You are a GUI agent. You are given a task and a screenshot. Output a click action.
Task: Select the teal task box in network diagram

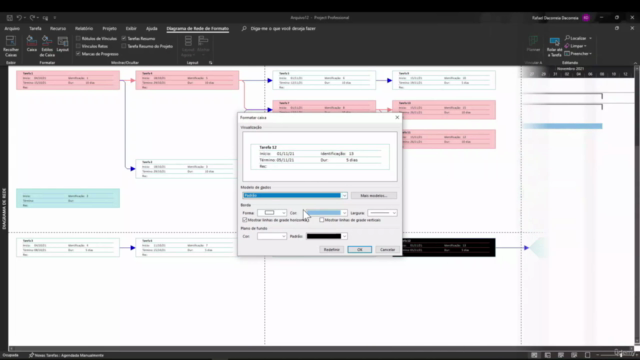coord(68,198)
